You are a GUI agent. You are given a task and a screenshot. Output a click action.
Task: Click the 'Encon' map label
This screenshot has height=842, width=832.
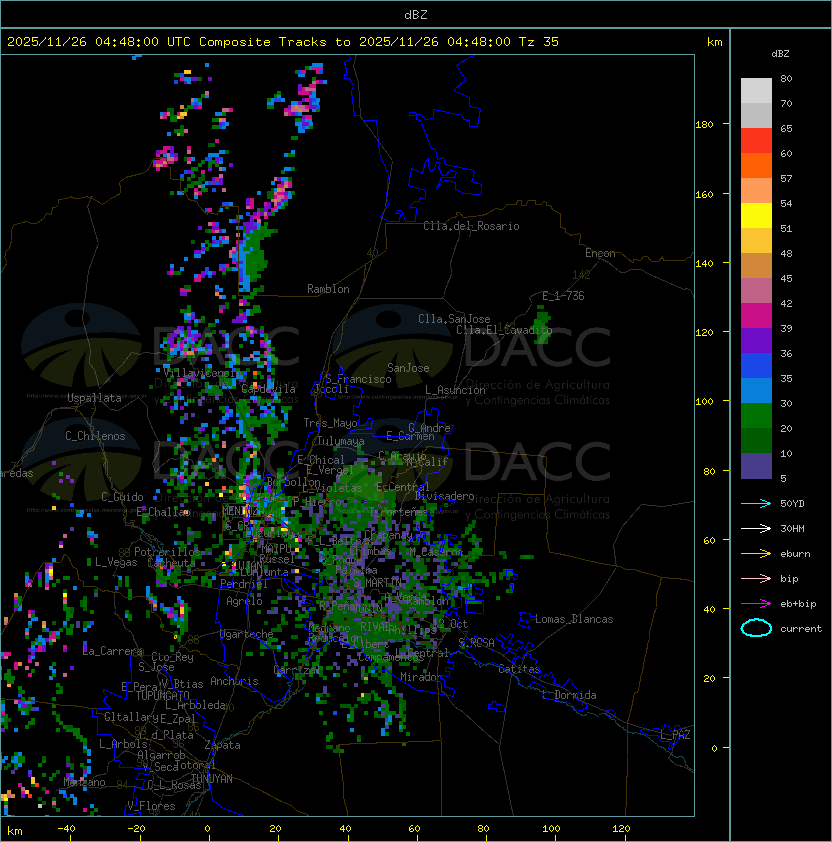600,253
